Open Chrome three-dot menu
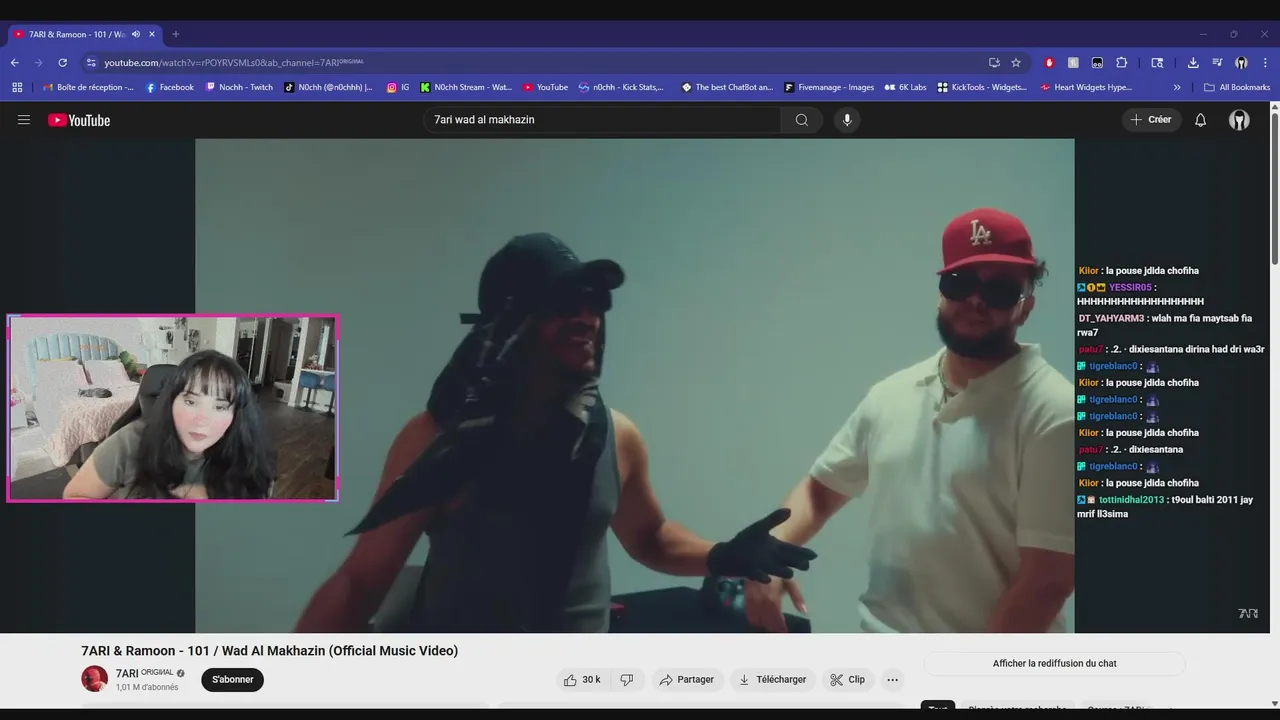The width and height of the screenshot is (1280, 720). click(x=1264, y=62)
